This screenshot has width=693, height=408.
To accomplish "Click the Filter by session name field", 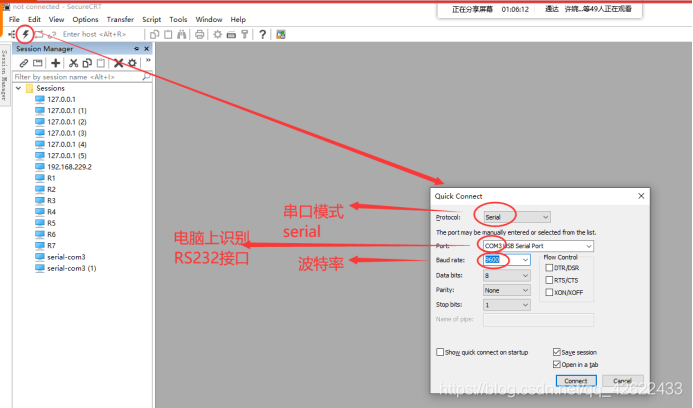I will [x=78, y=77].
